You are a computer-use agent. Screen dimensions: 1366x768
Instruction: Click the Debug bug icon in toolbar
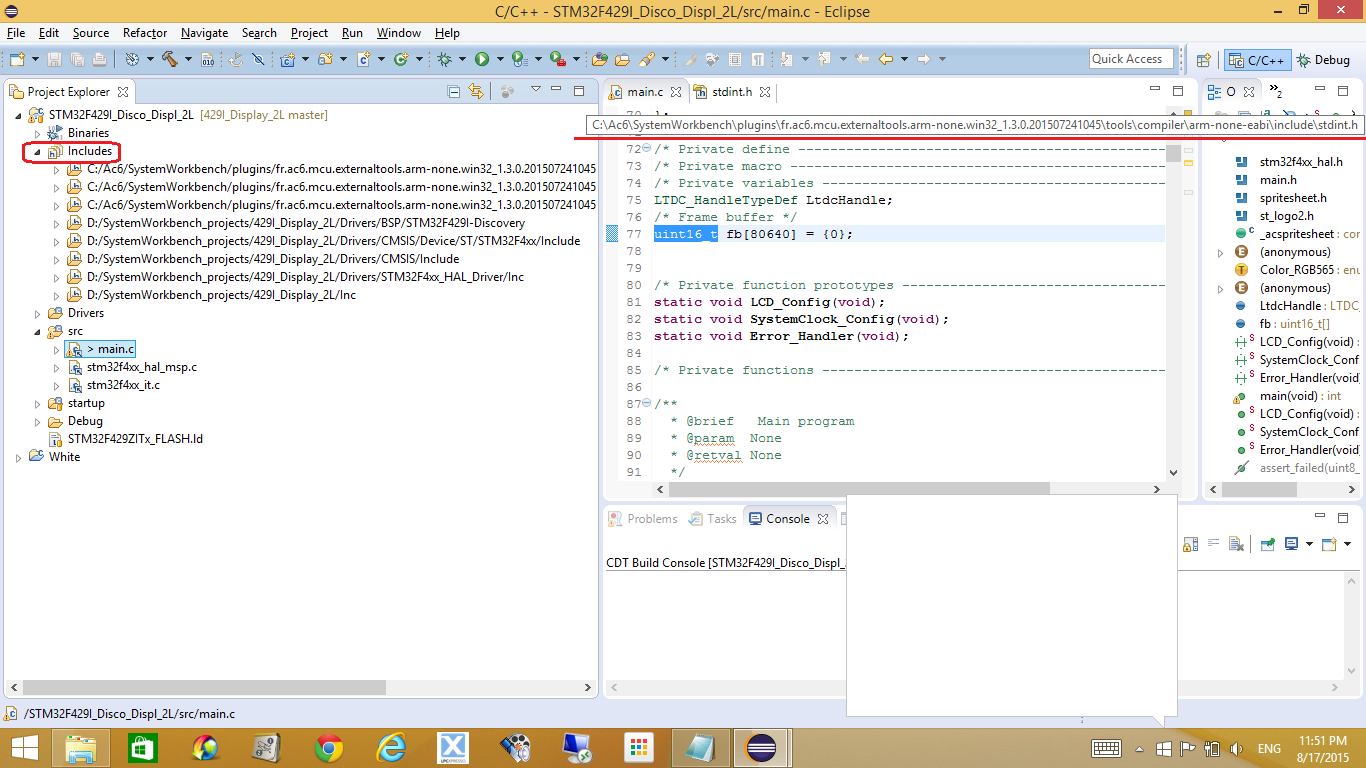(x=444, y=60)
